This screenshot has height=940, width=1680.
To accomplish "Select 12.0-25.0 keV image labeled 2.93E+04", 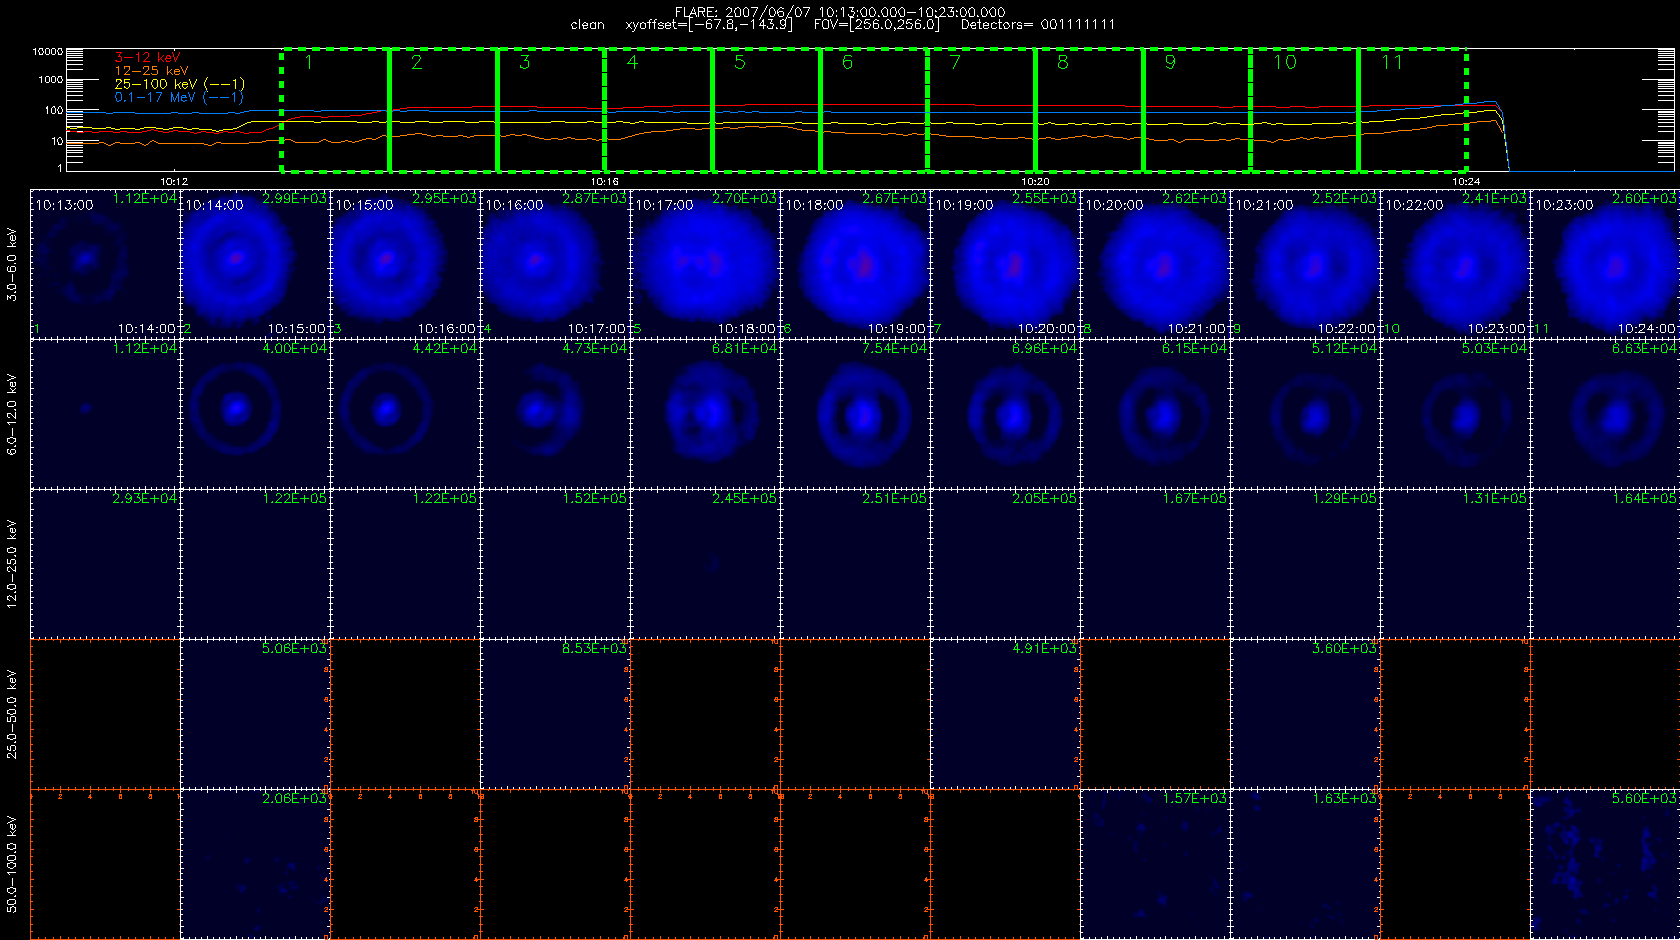I will pyautogui.click(x=106, y=564).
